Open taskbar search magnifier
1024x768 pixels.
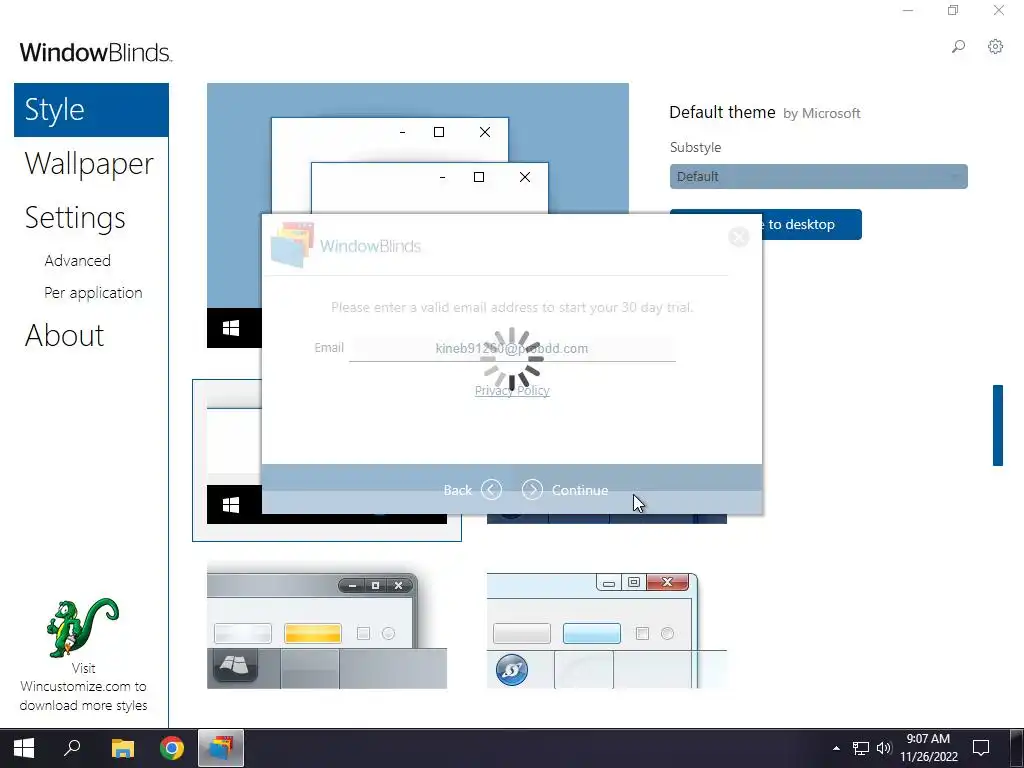point(72,748)
